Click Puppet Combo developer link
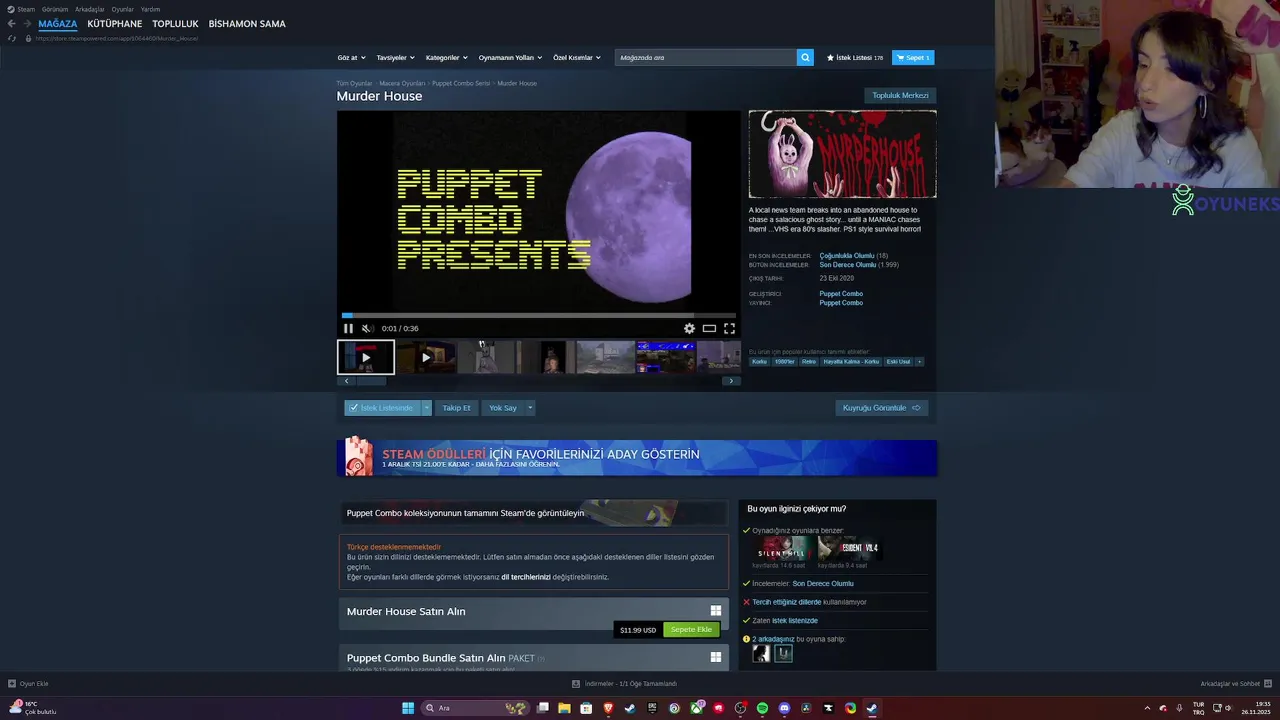 (841, 294)
